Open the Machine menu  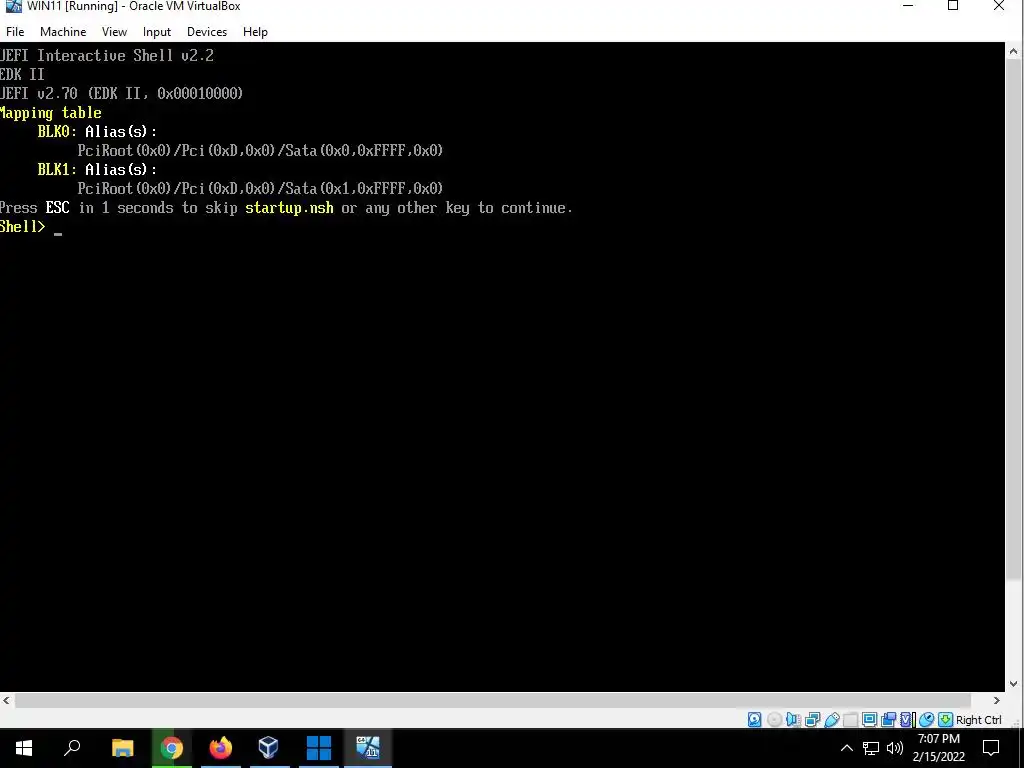(x=63, y=31)
